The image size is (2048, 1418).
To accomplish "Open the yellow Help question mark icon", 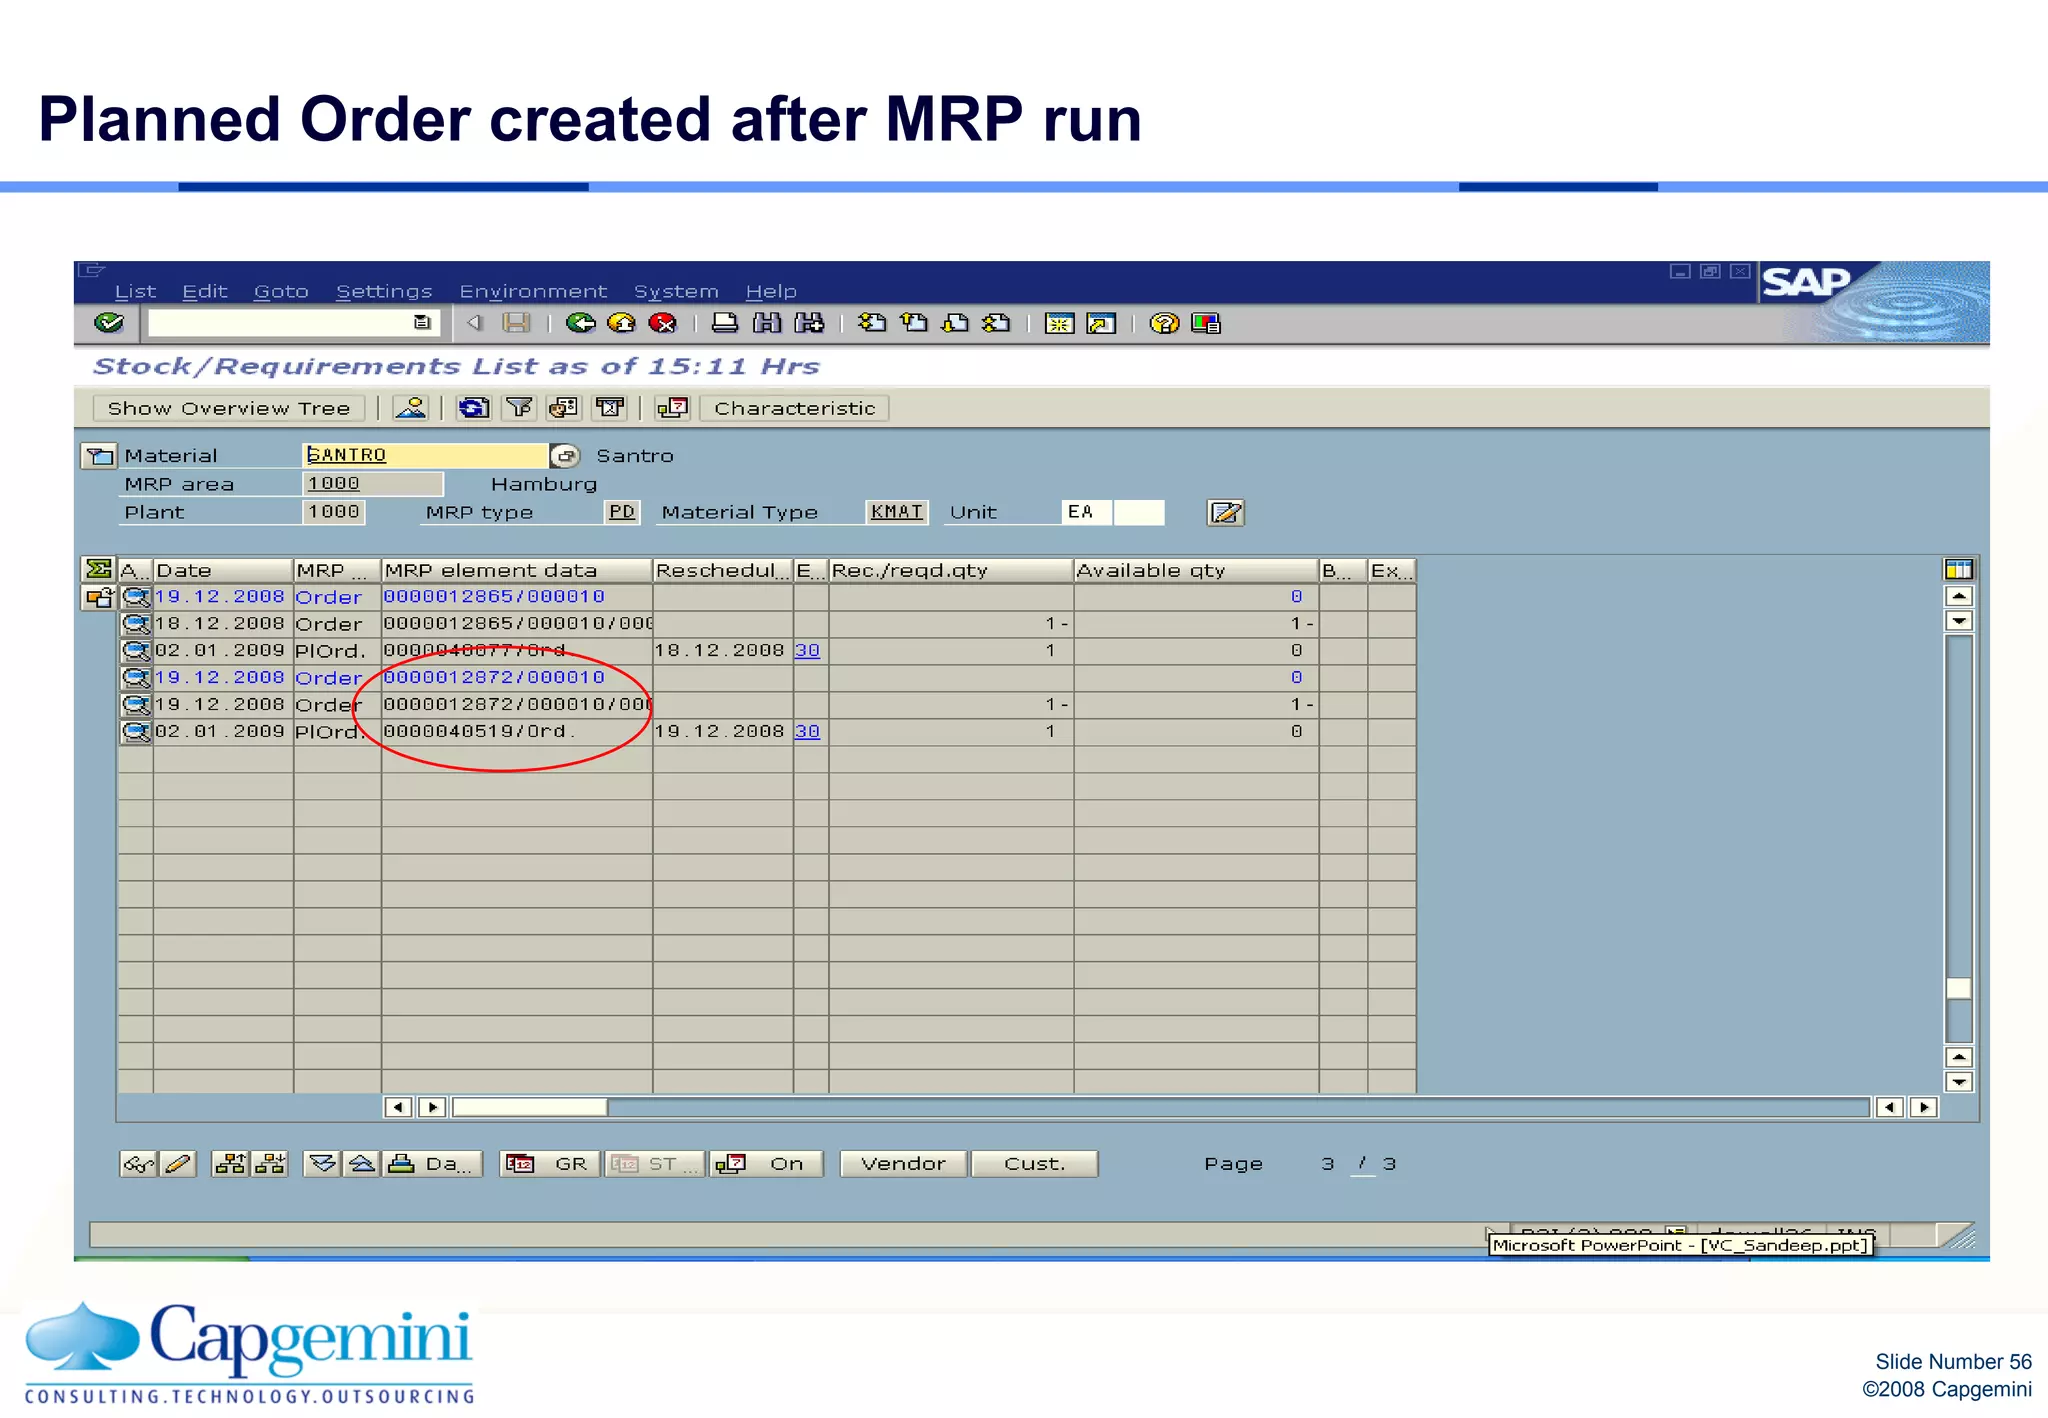I will click(x=1164, y=323).
